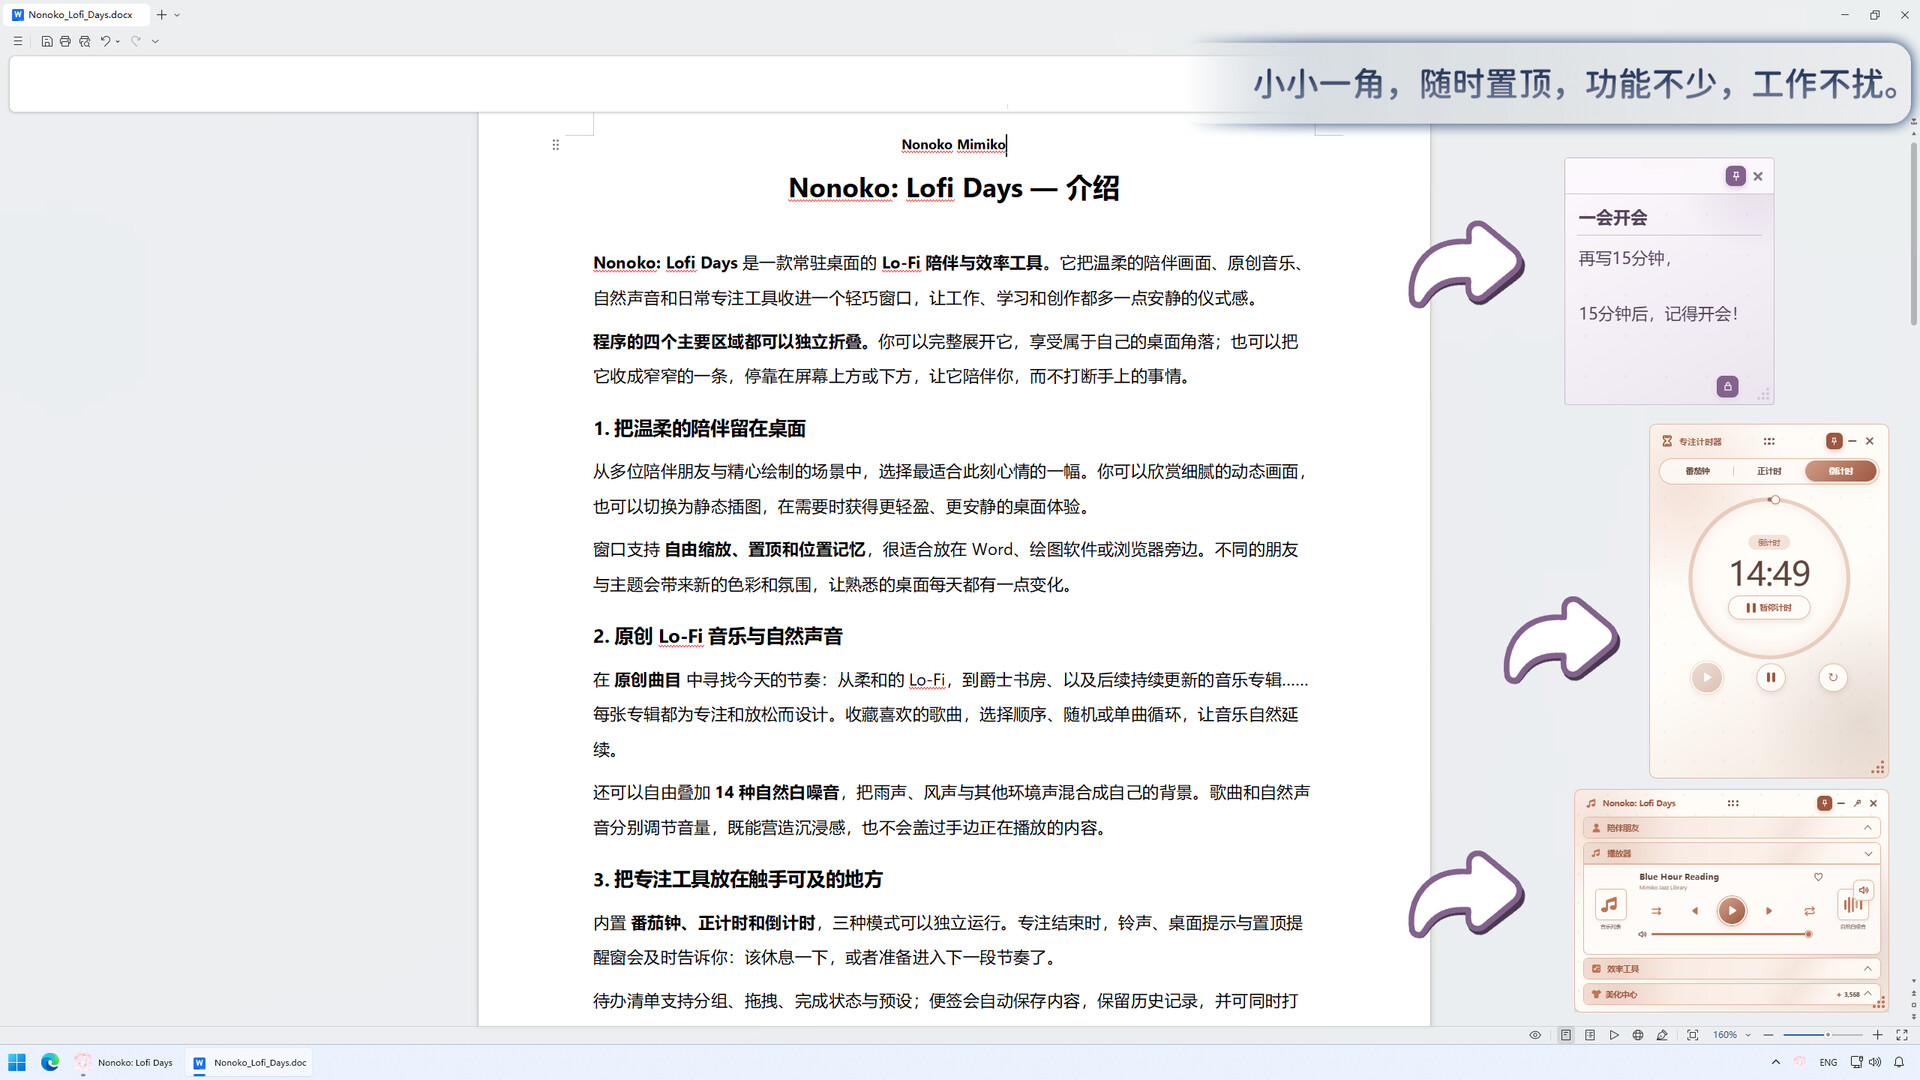The width and height of the screenshot is (1920, 1080).
Task: Open Print Preview from quick toolbar
Action: coord(85,41)
